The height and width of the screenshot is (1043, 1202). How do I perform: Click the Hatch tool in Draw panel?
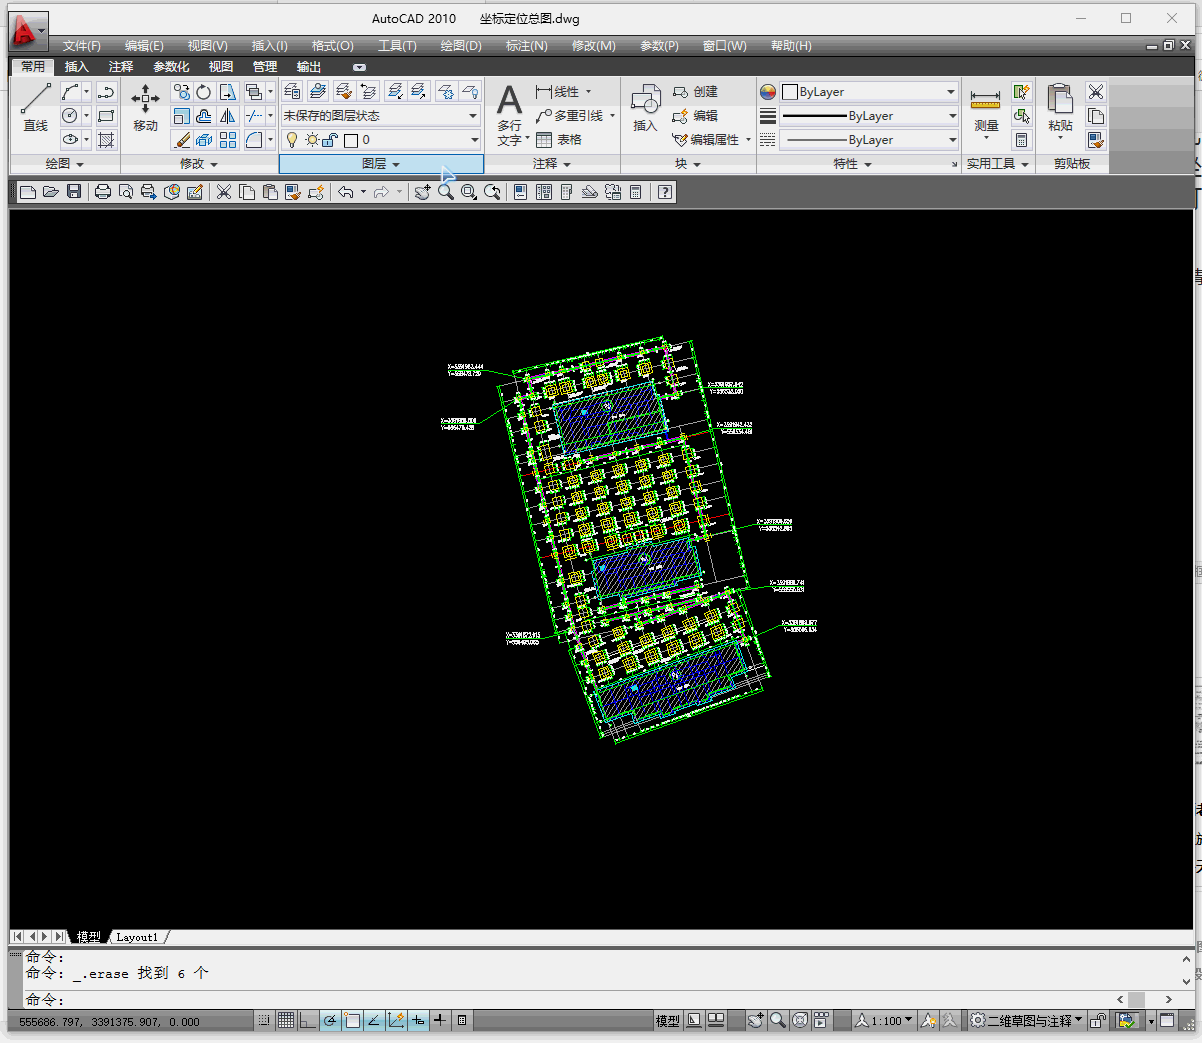pos(106,140)
